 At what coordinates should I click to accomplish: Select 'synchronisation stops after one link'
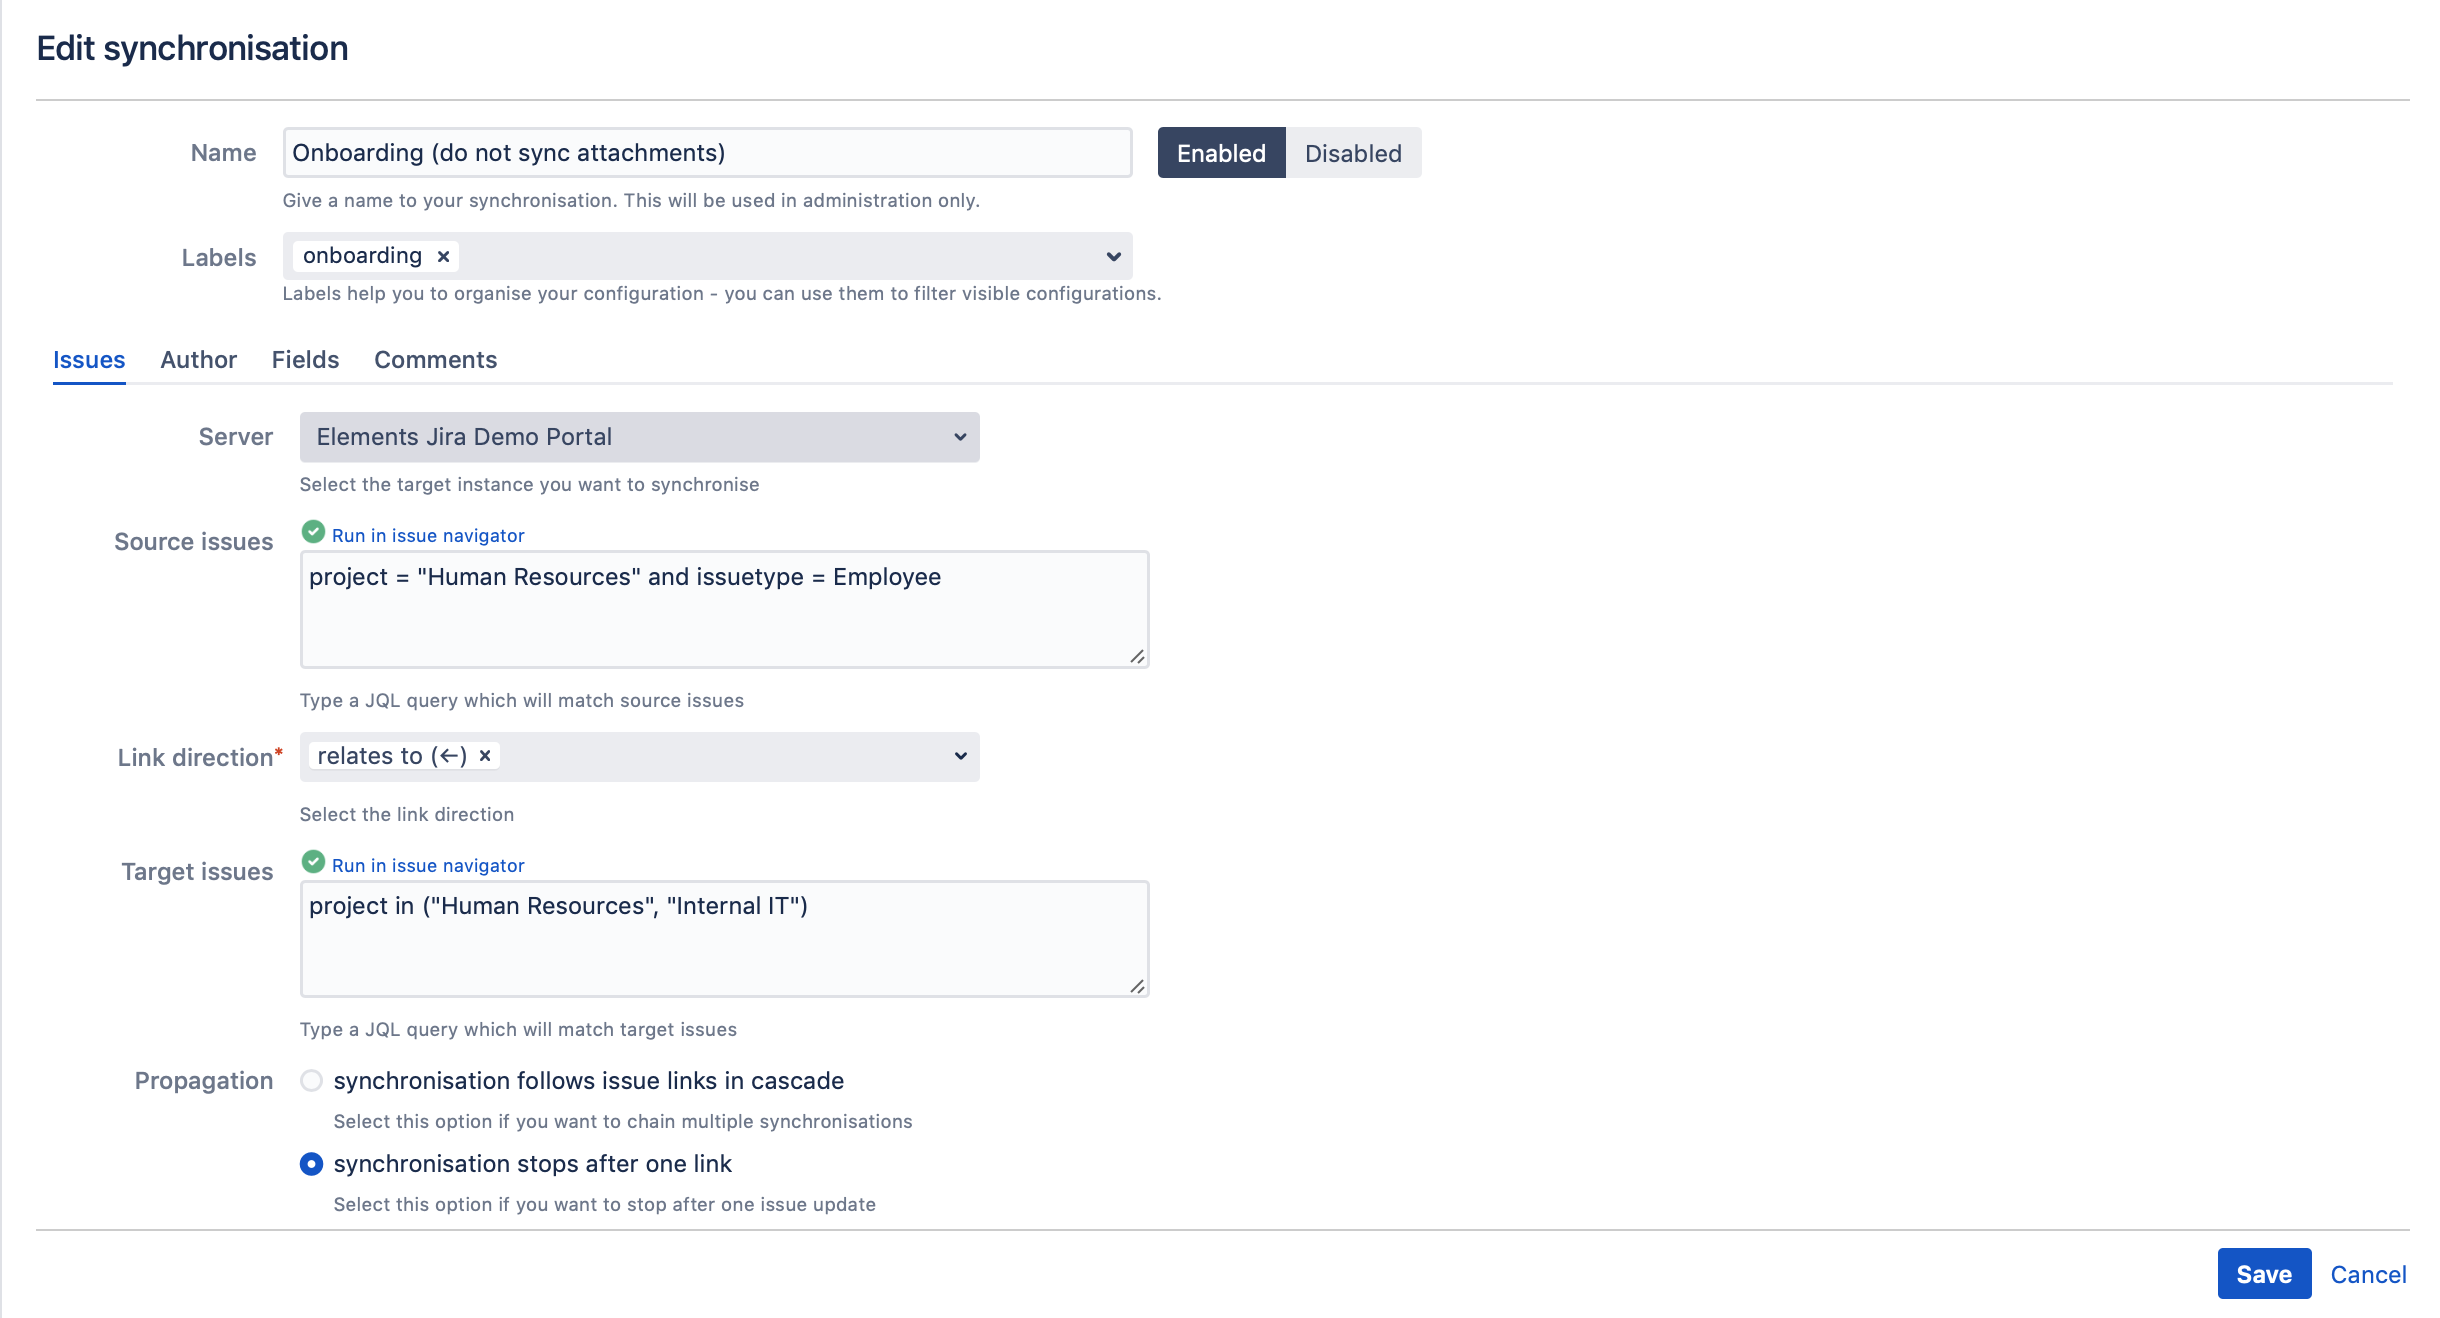pyautogui.click(x=312, y=1164)
